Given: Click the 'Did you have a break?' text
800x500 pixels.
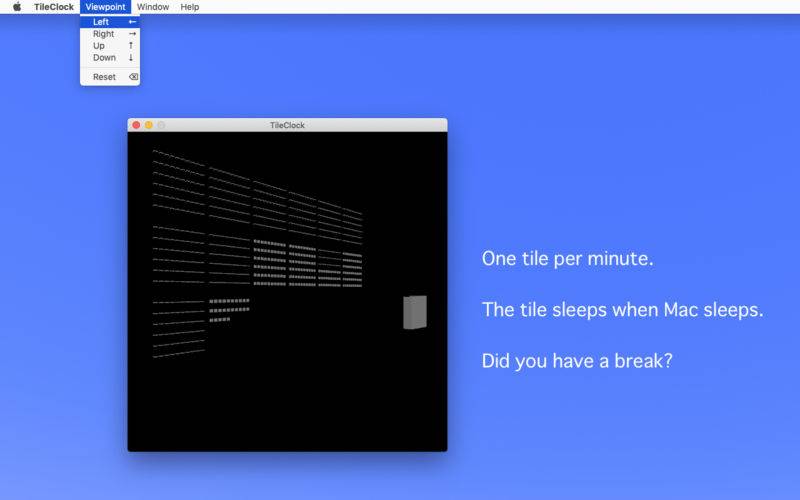Looking at the screenshot, I should coord(577,361).
